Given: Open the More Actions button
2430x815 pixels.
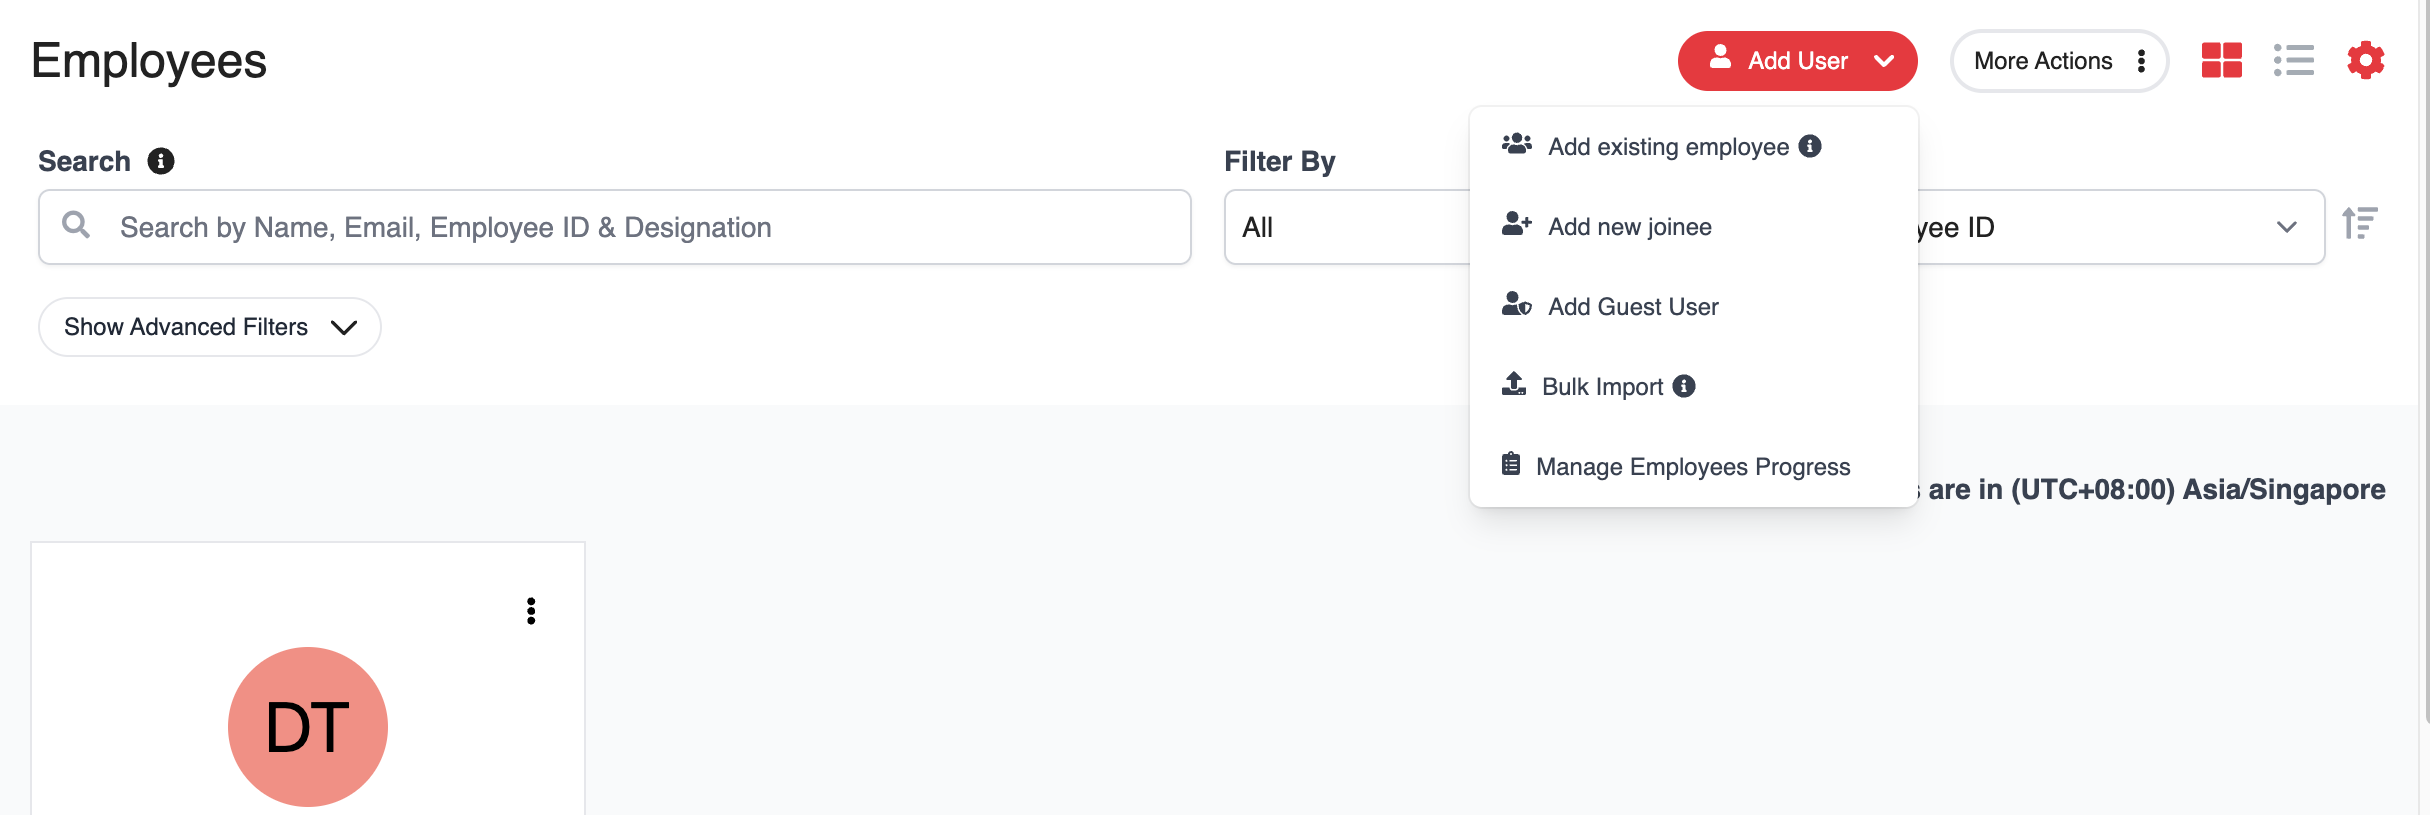Looking at the screenshot, I should [2058, 61].
